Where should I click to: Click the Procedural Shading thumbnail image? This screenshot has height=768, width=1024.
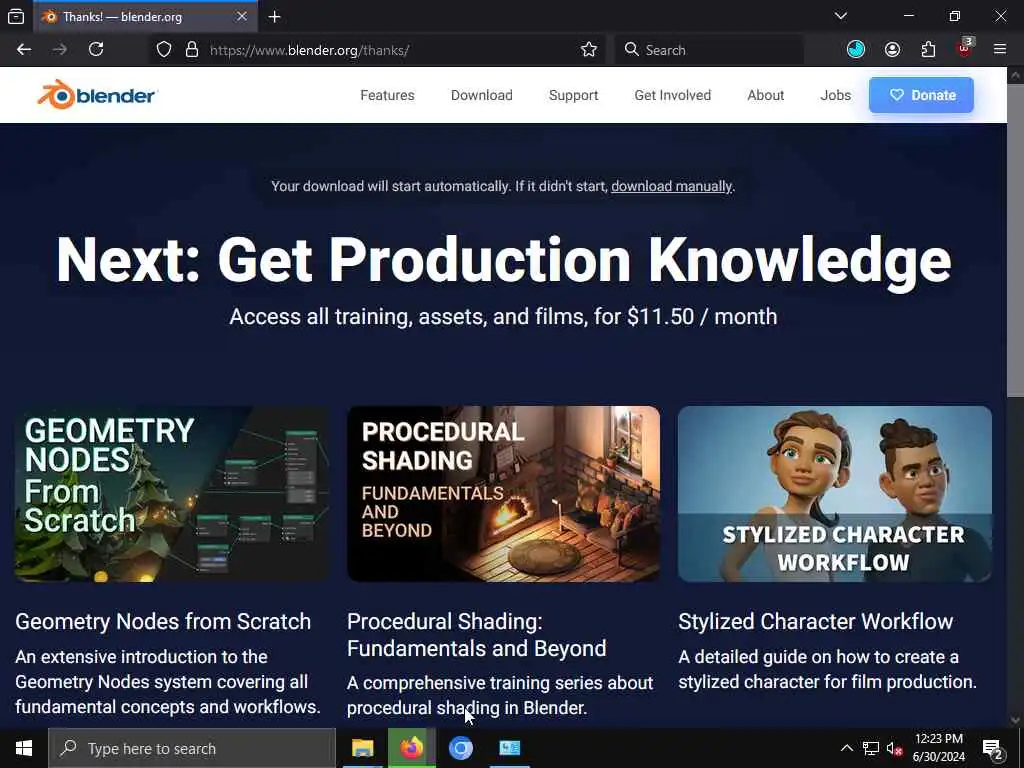504,494
